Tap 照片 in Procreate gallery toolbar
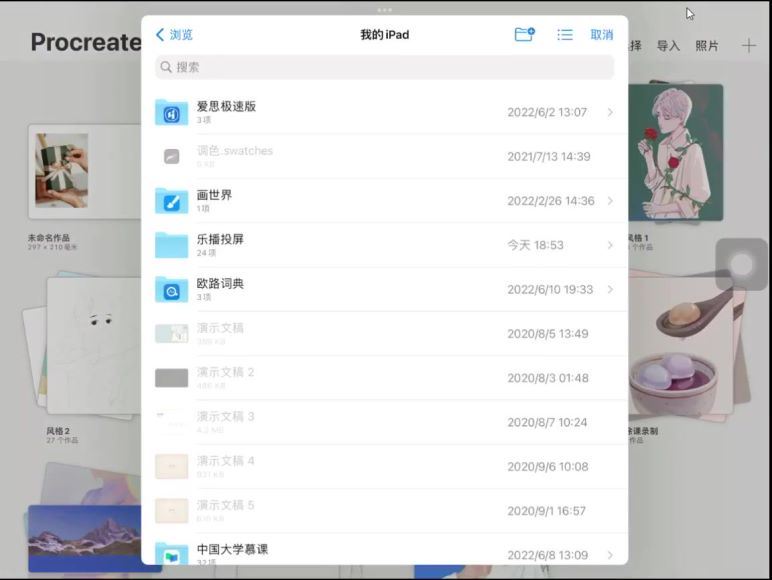 pos(707,46)
